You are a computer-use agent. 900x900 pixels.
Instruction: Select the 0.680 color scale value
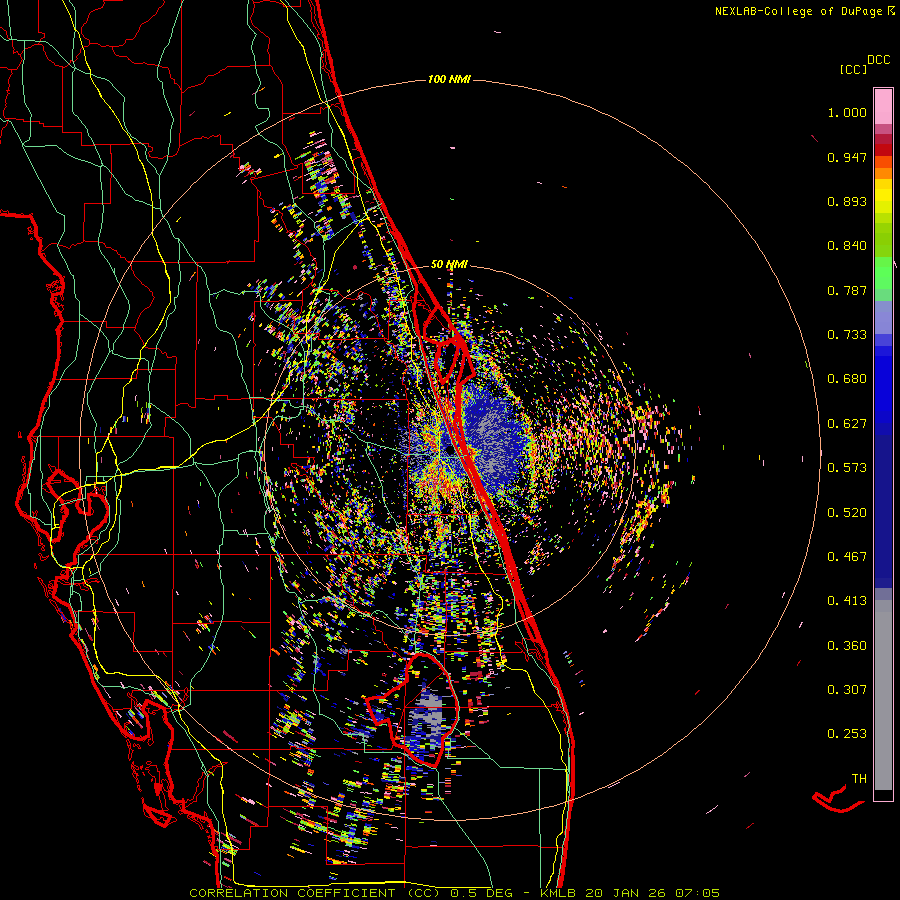847,379
